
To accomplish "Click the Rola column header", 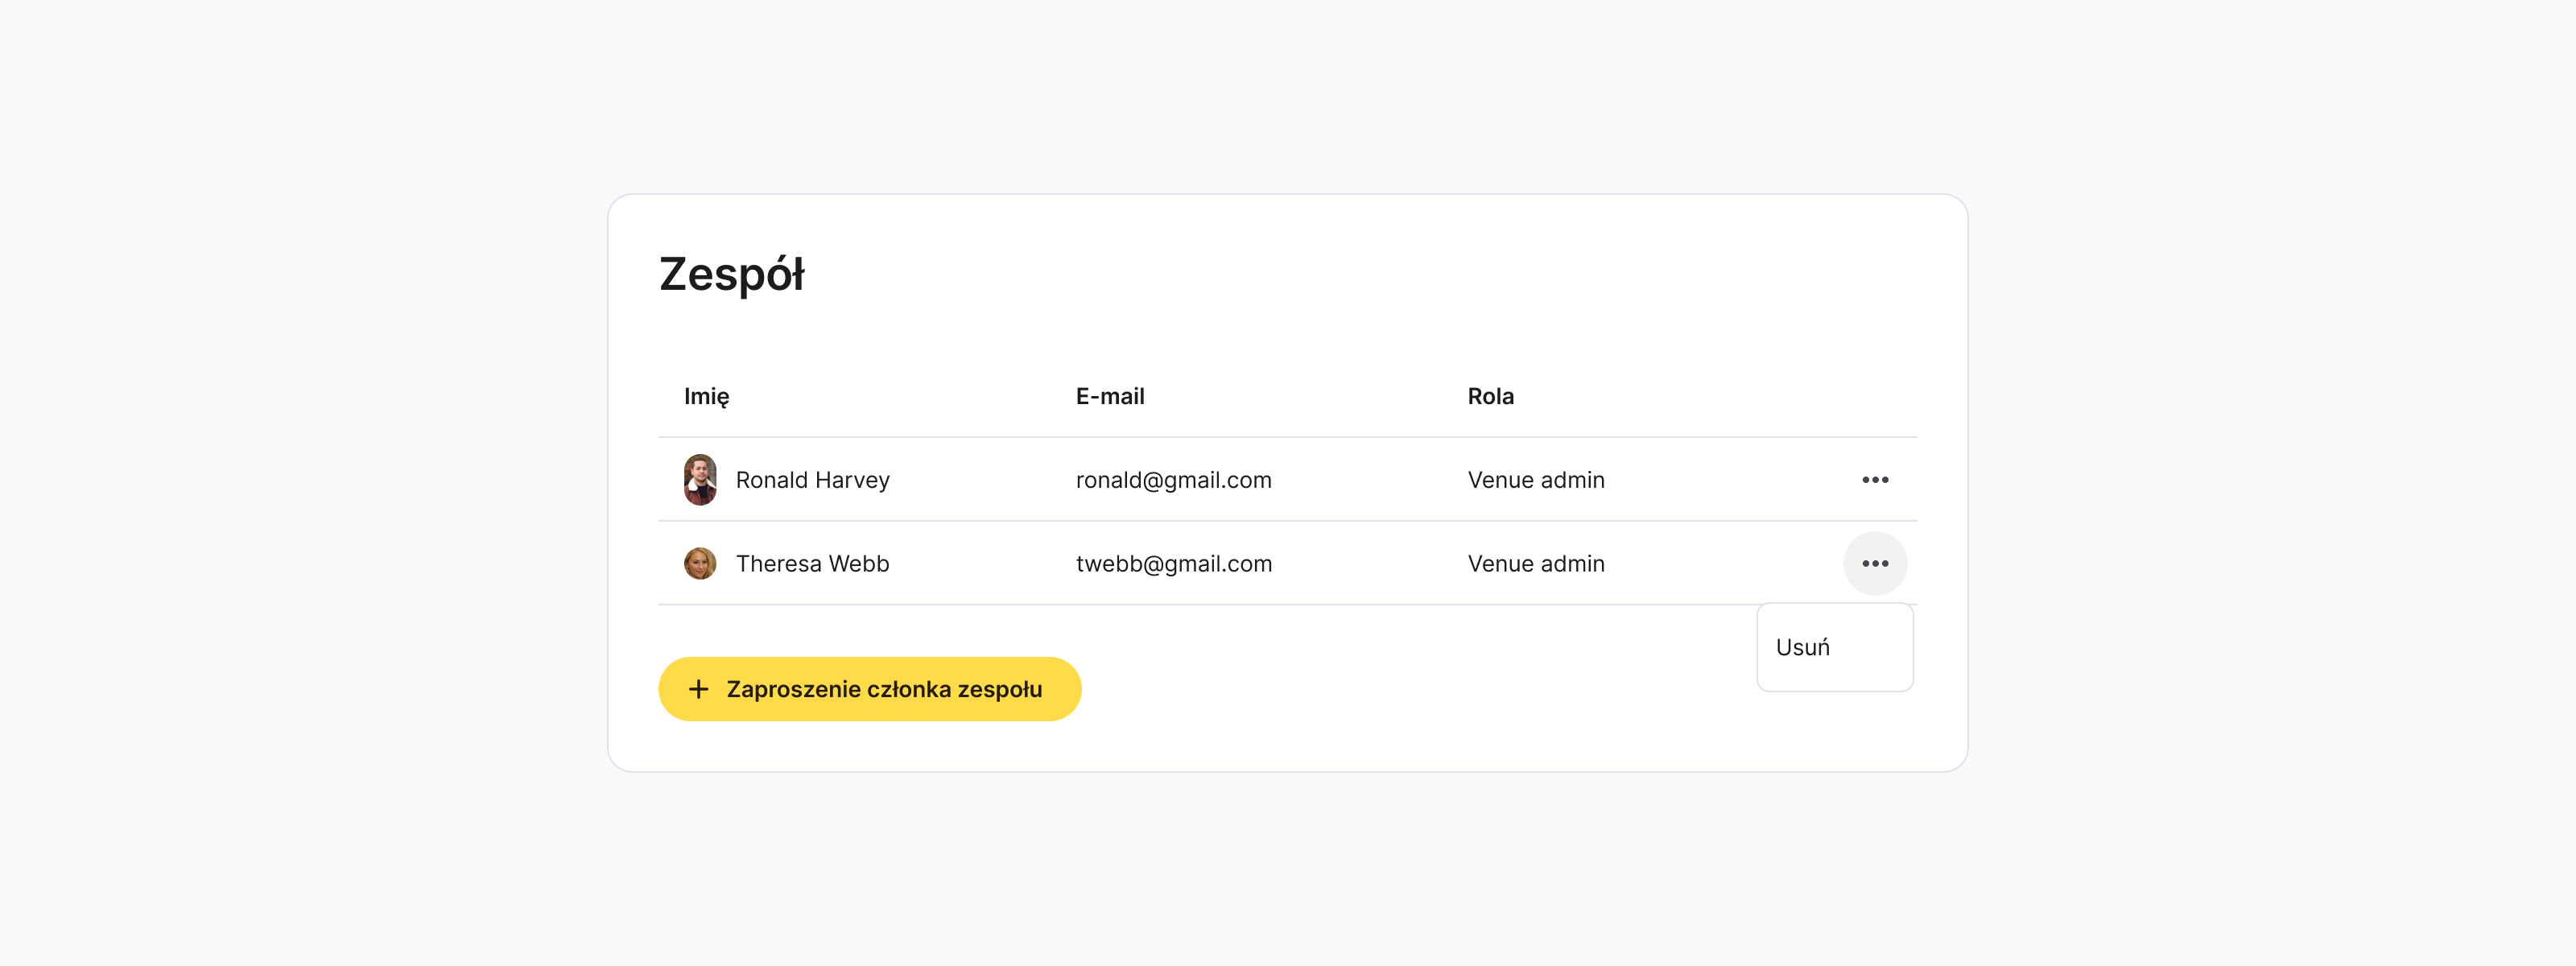I will (1490, 396).
